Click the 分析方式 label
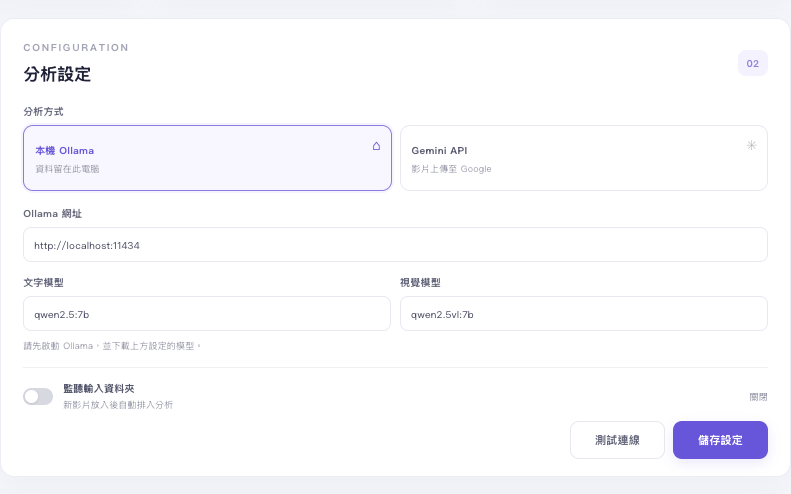Viewport: 791px width, 494px height. 43,112
